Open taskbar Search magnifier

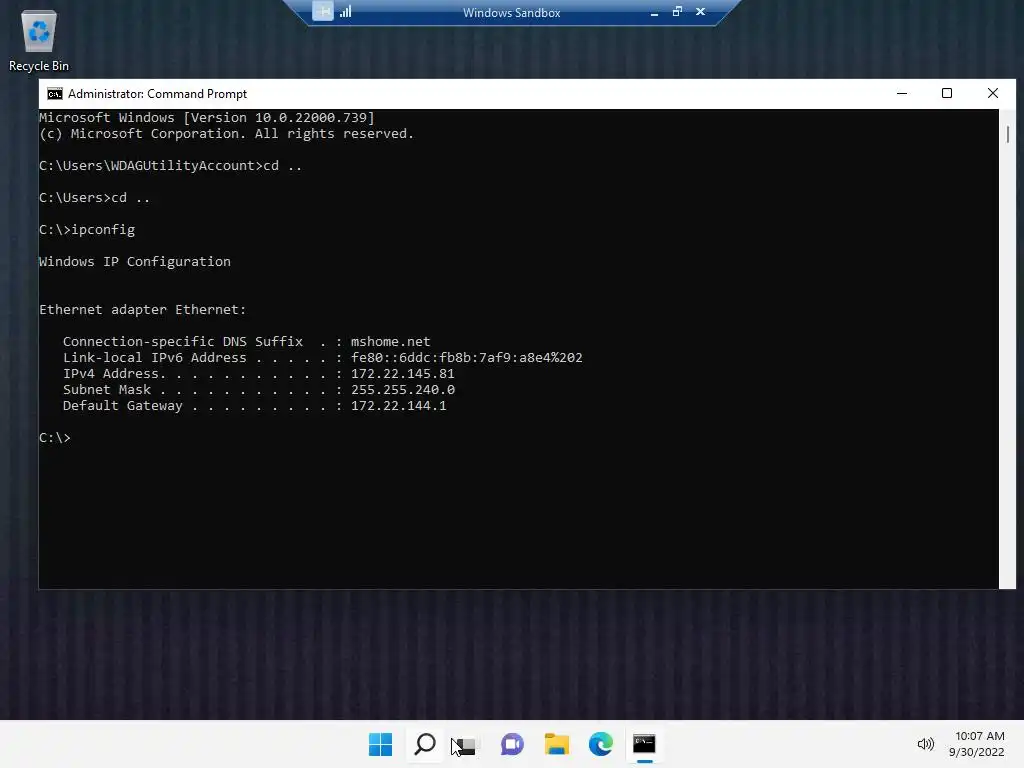[425, 744]
